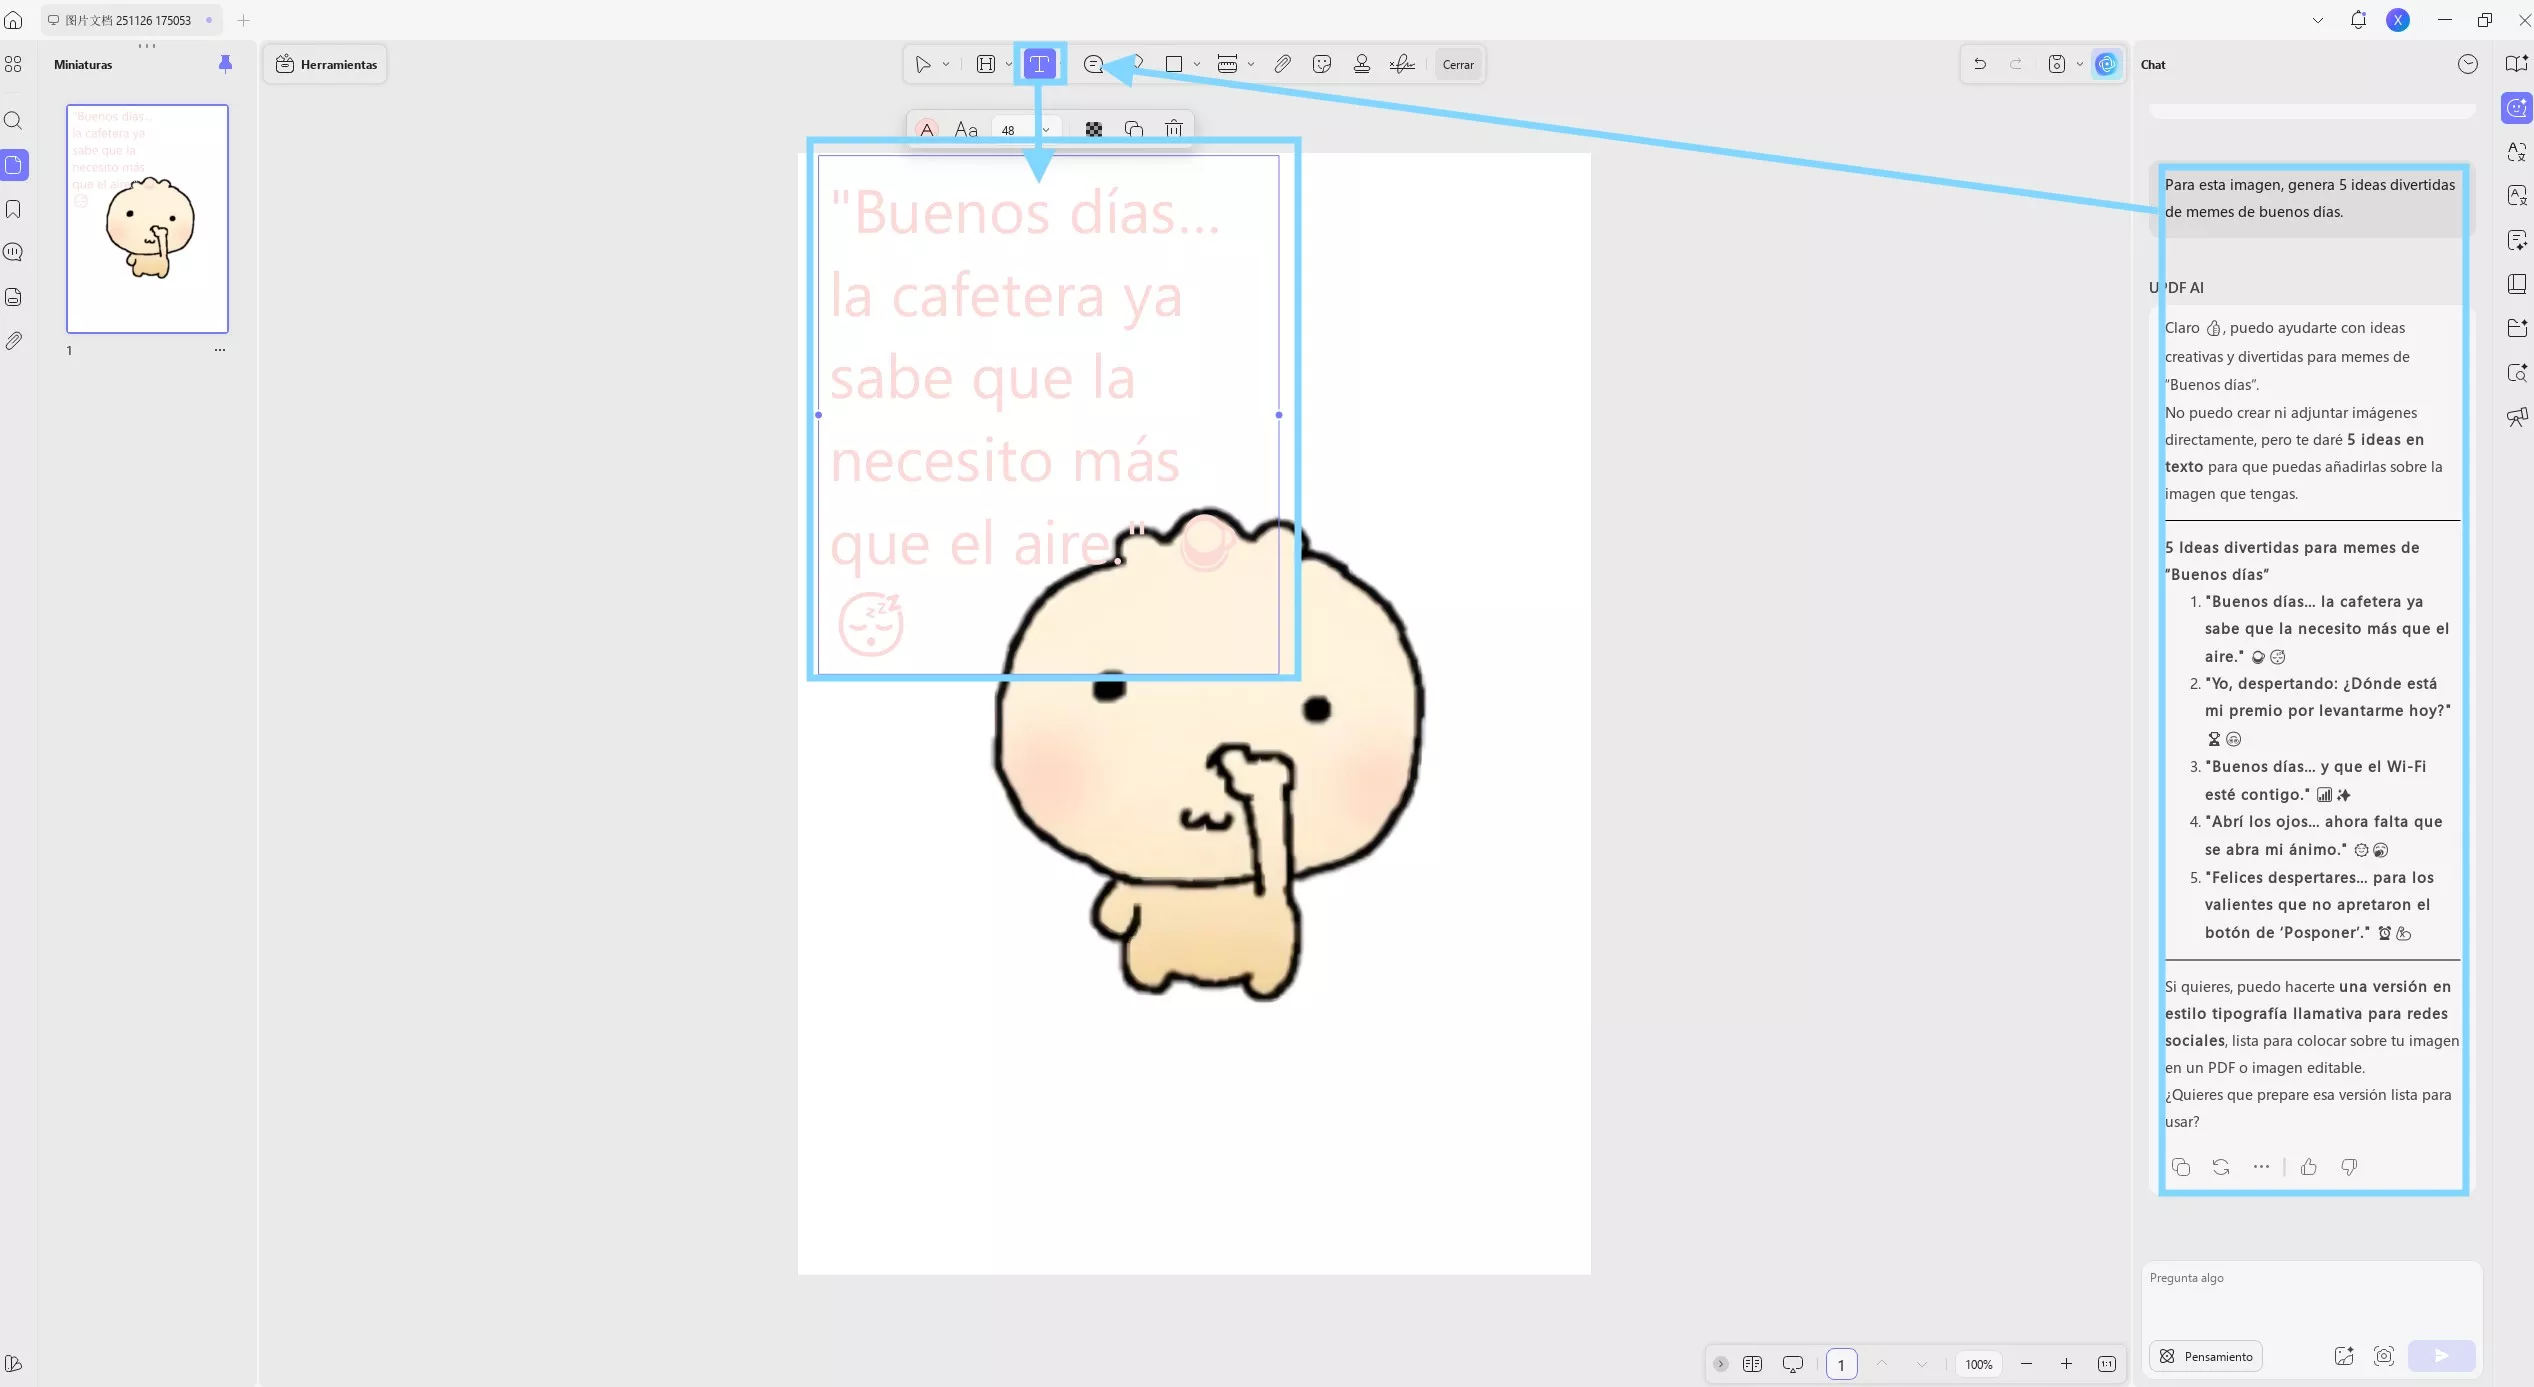Viewport: 2534px width, 1387px height.
Task: Toggle the pin on Miniaturas panel
Action: (225, 64)
